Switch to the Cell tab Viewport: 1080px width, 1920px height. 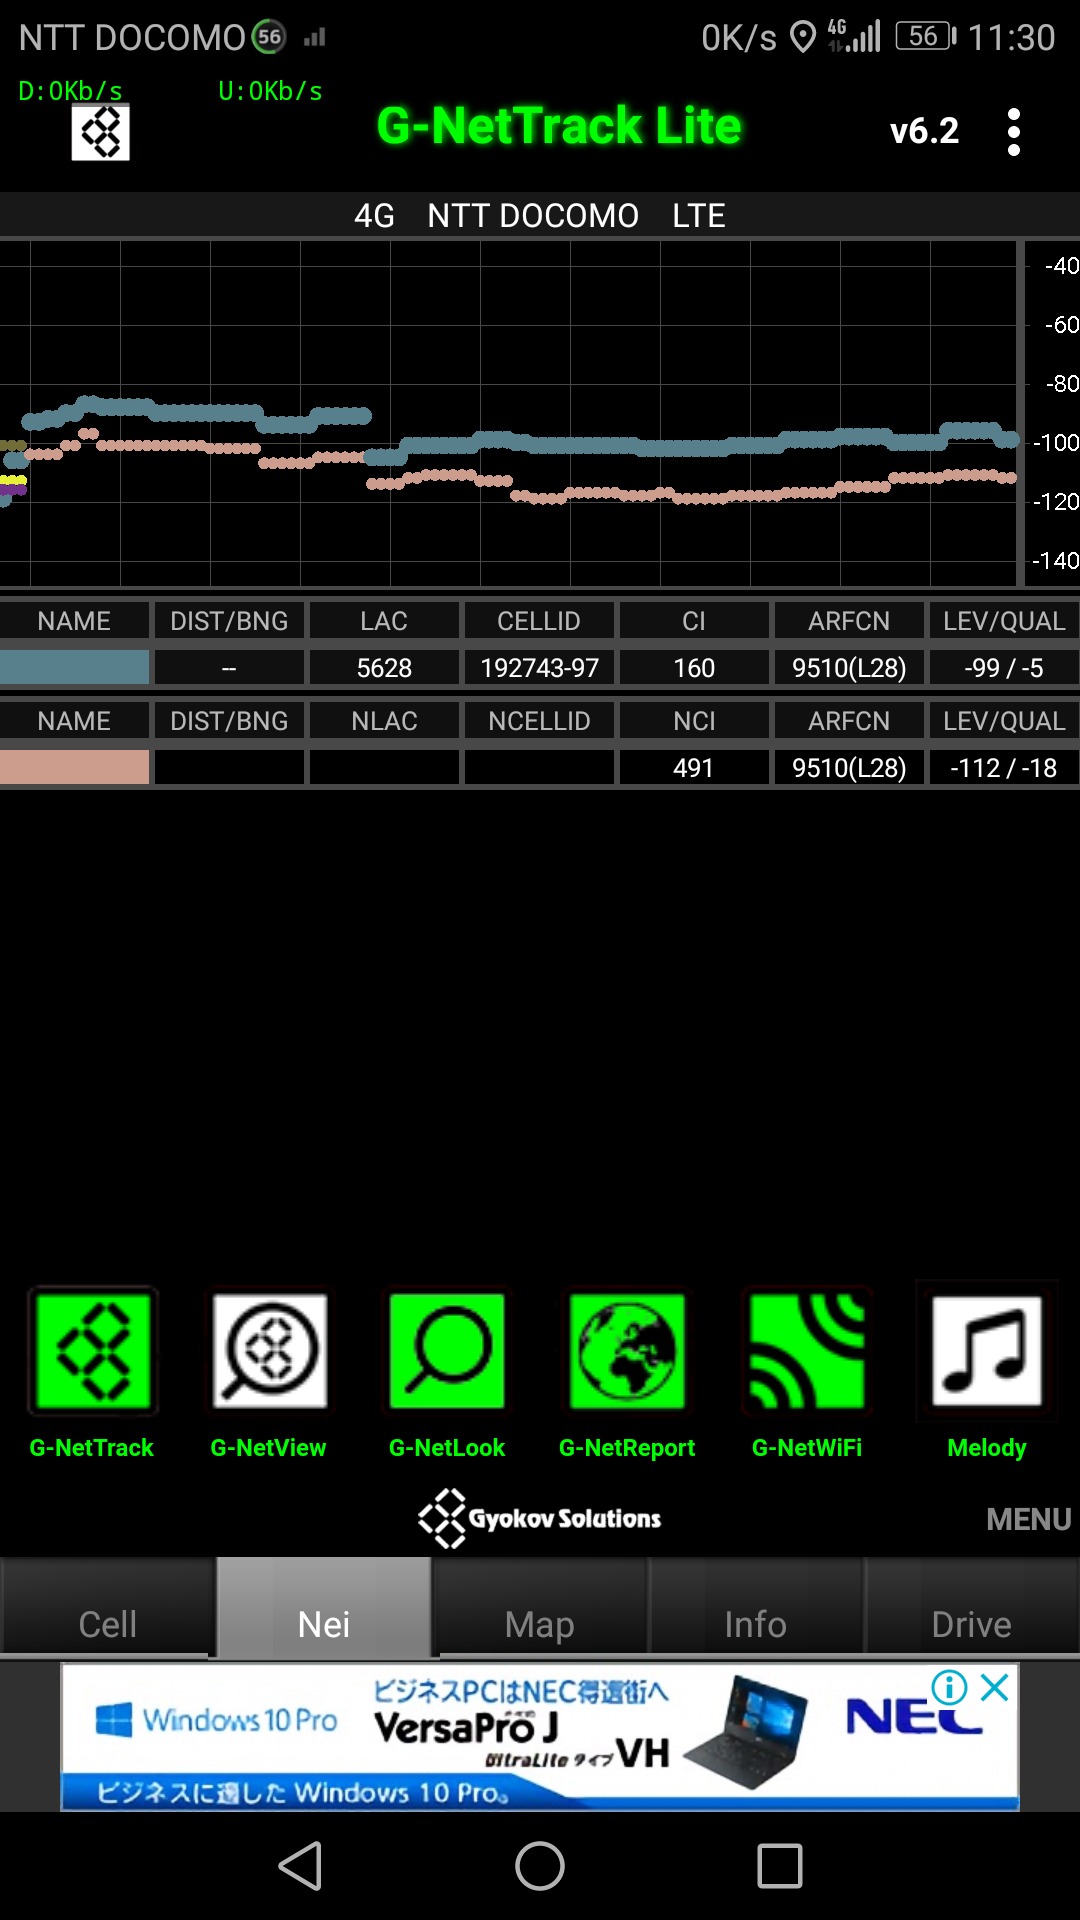pyautogui.click(x=108, y=1623)
